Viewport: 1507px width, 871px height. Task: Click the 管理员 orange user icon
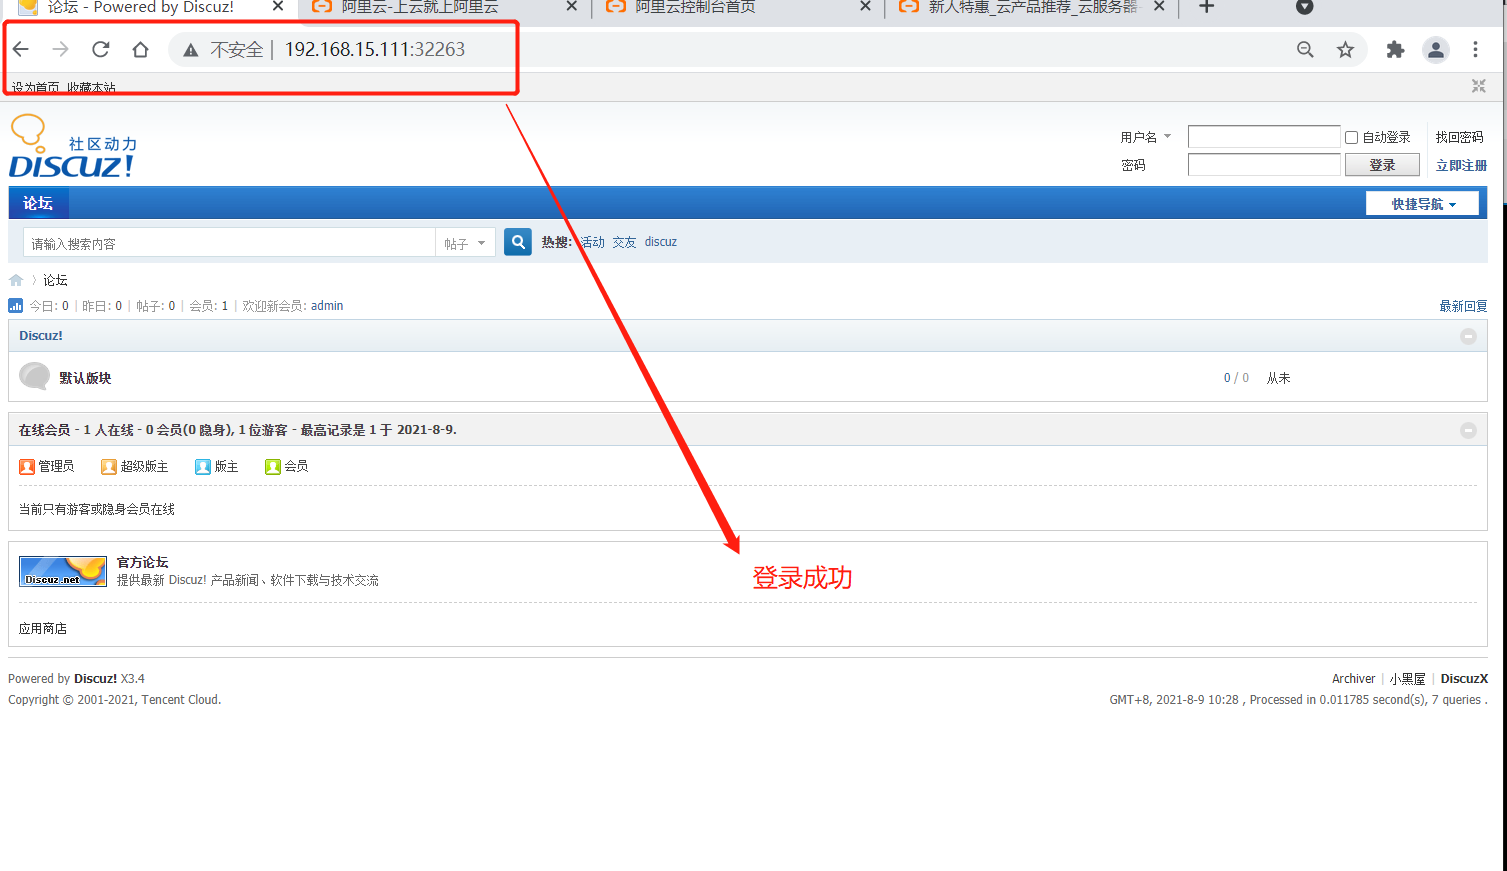pos(27,467)
